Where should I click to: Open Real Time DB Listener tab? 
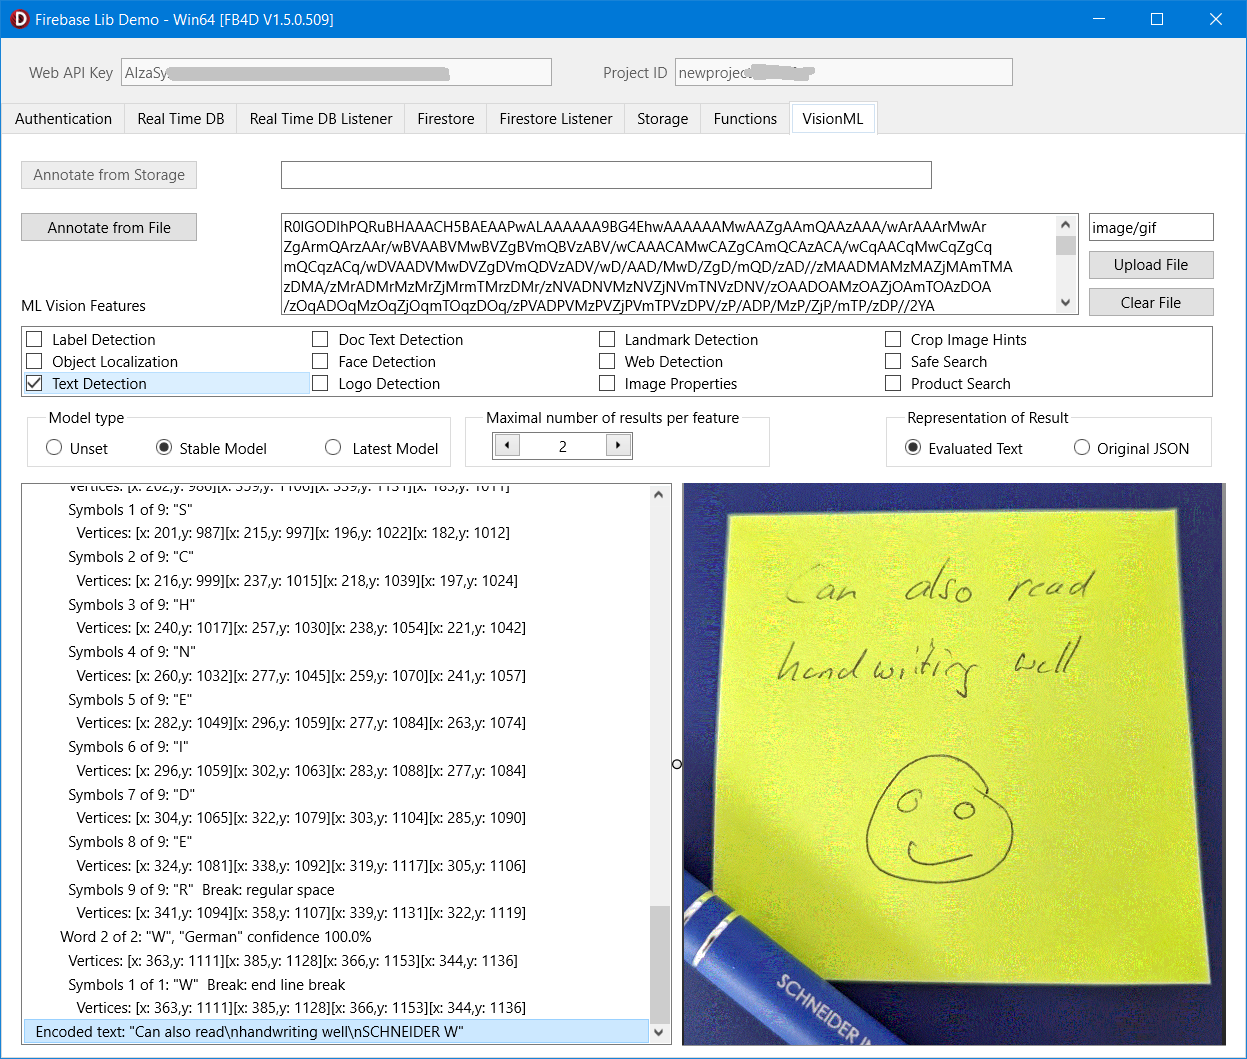tap(321, 118)
